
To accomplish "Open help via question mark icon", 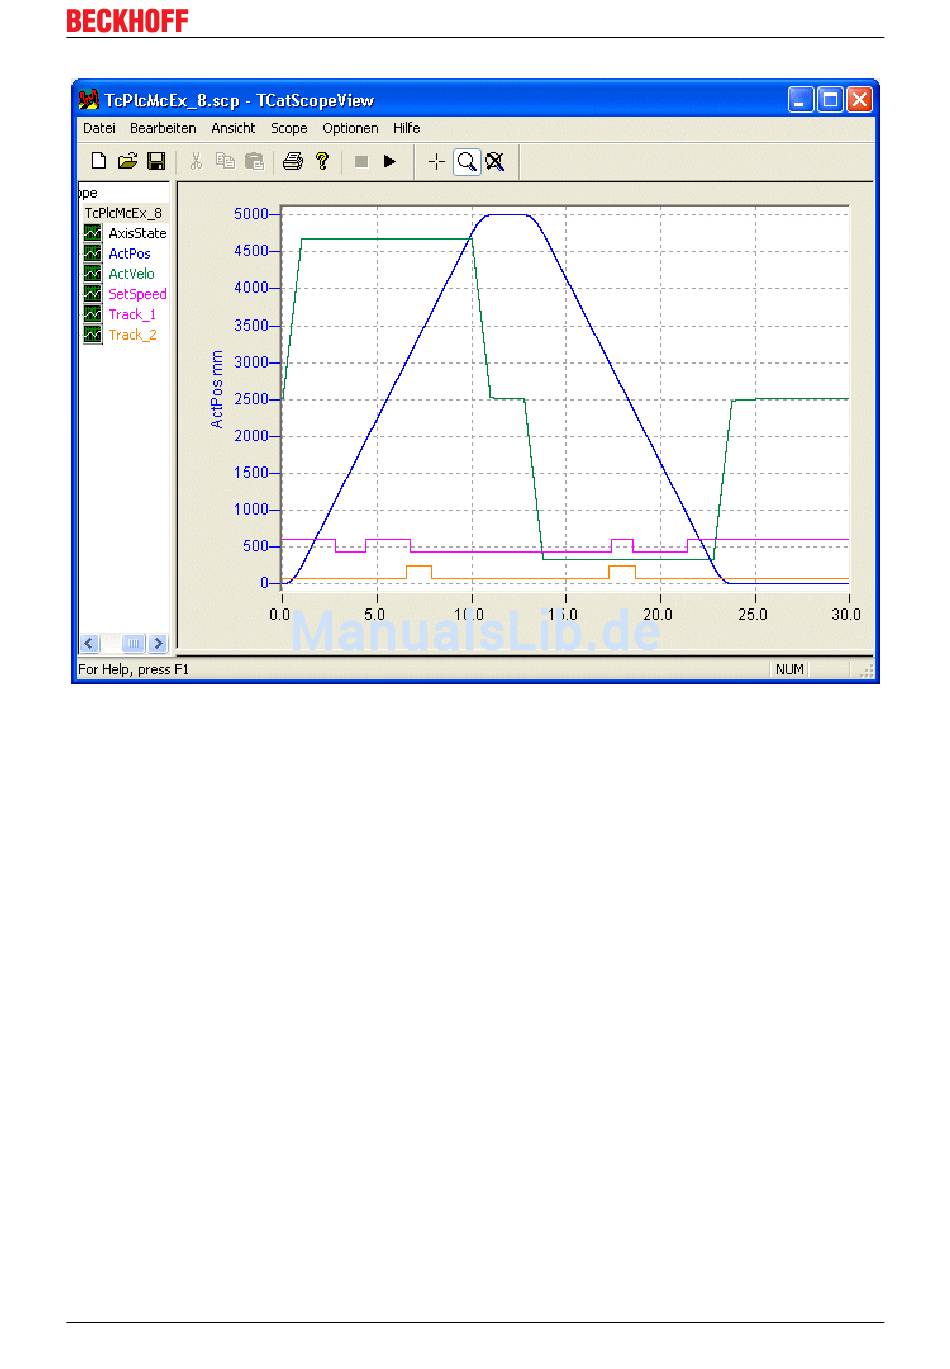I will tap(322, 161).
